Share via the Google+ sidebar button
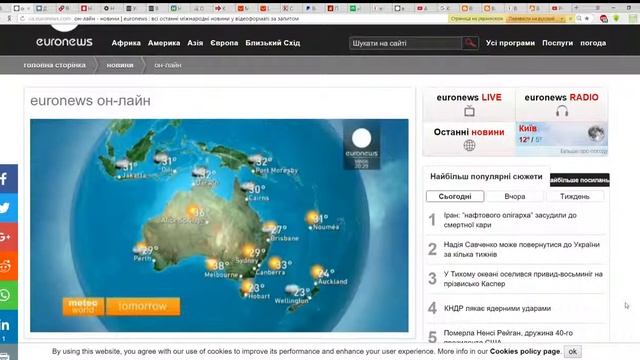The image size is (640, 360). pos(9,236)
